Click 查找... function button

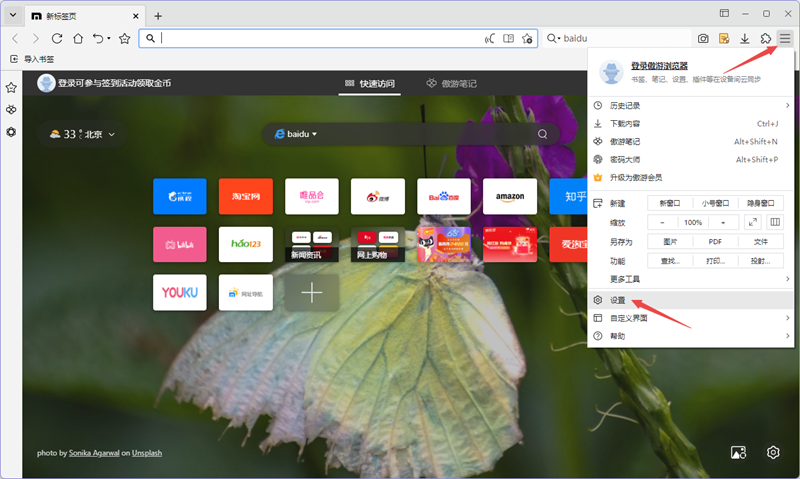[670, 261]
